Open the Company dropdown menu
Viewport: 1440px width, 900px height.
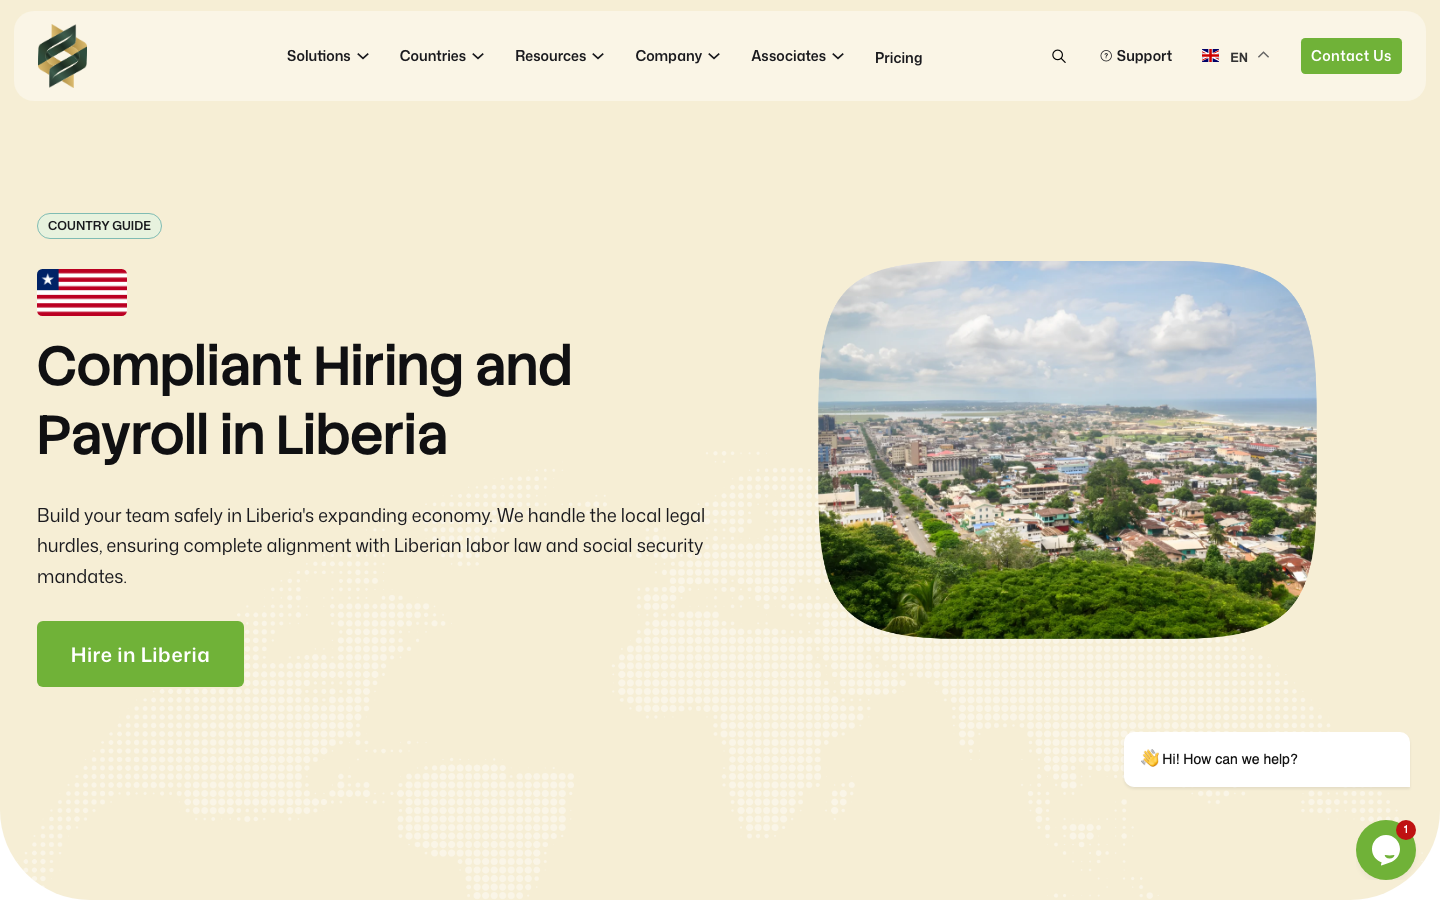[x=678, y=56]
